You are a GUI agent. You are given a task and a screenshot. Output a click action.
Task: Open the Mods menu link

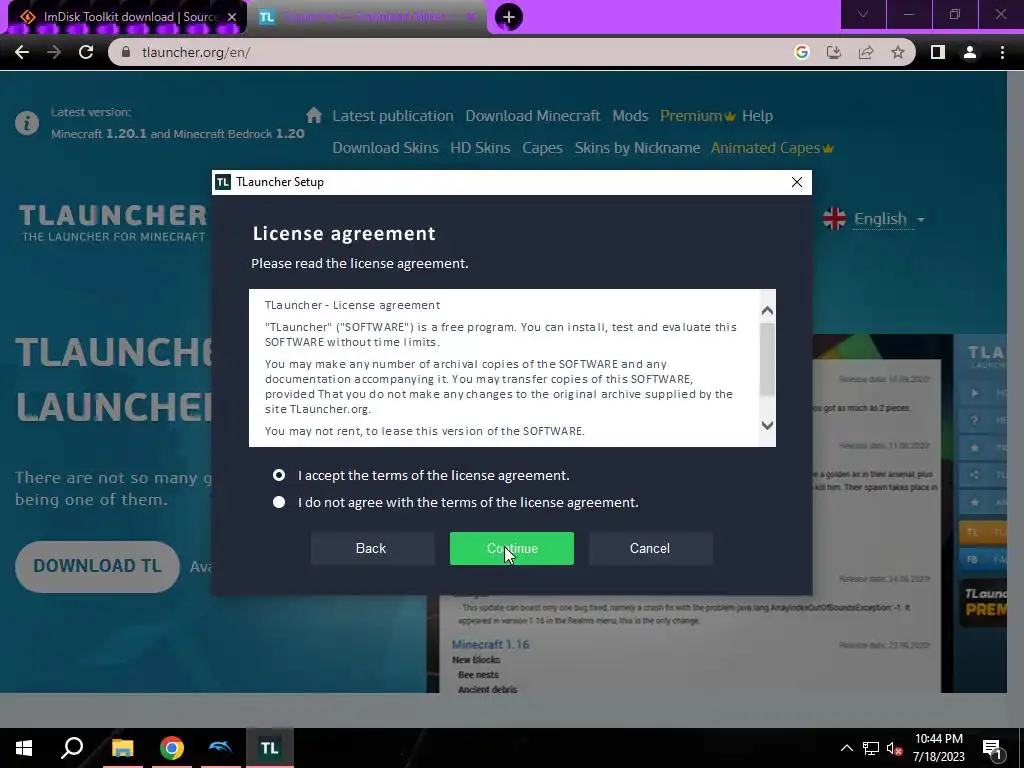pos(630,116)
